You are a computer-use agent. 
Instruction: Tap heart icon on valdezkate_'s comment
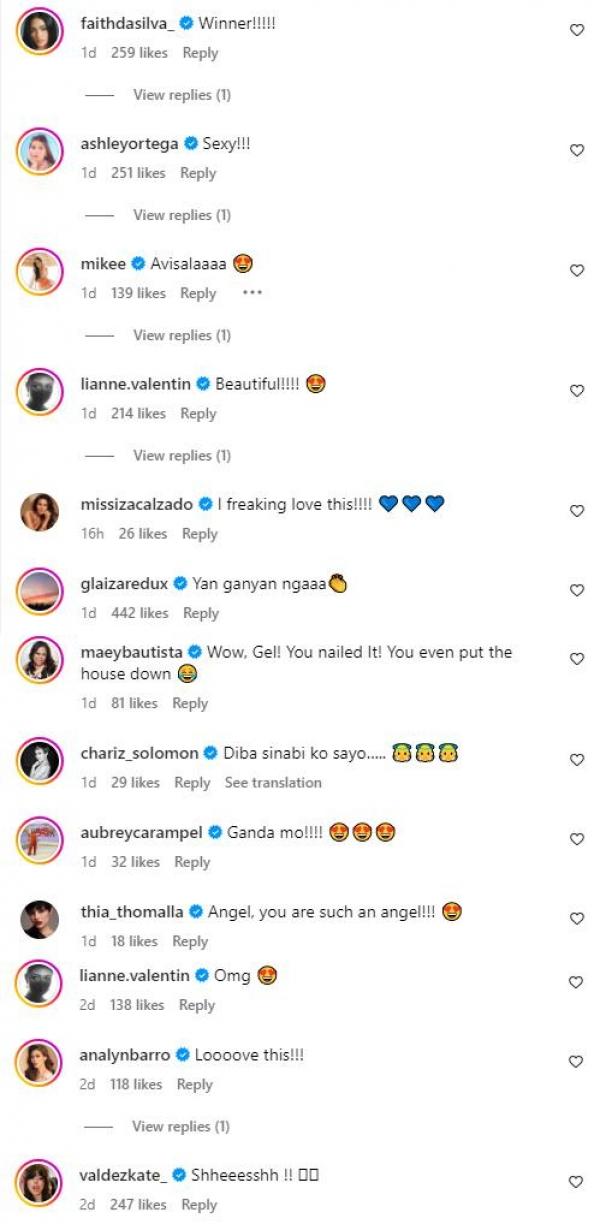click(x=576, y=1182)
